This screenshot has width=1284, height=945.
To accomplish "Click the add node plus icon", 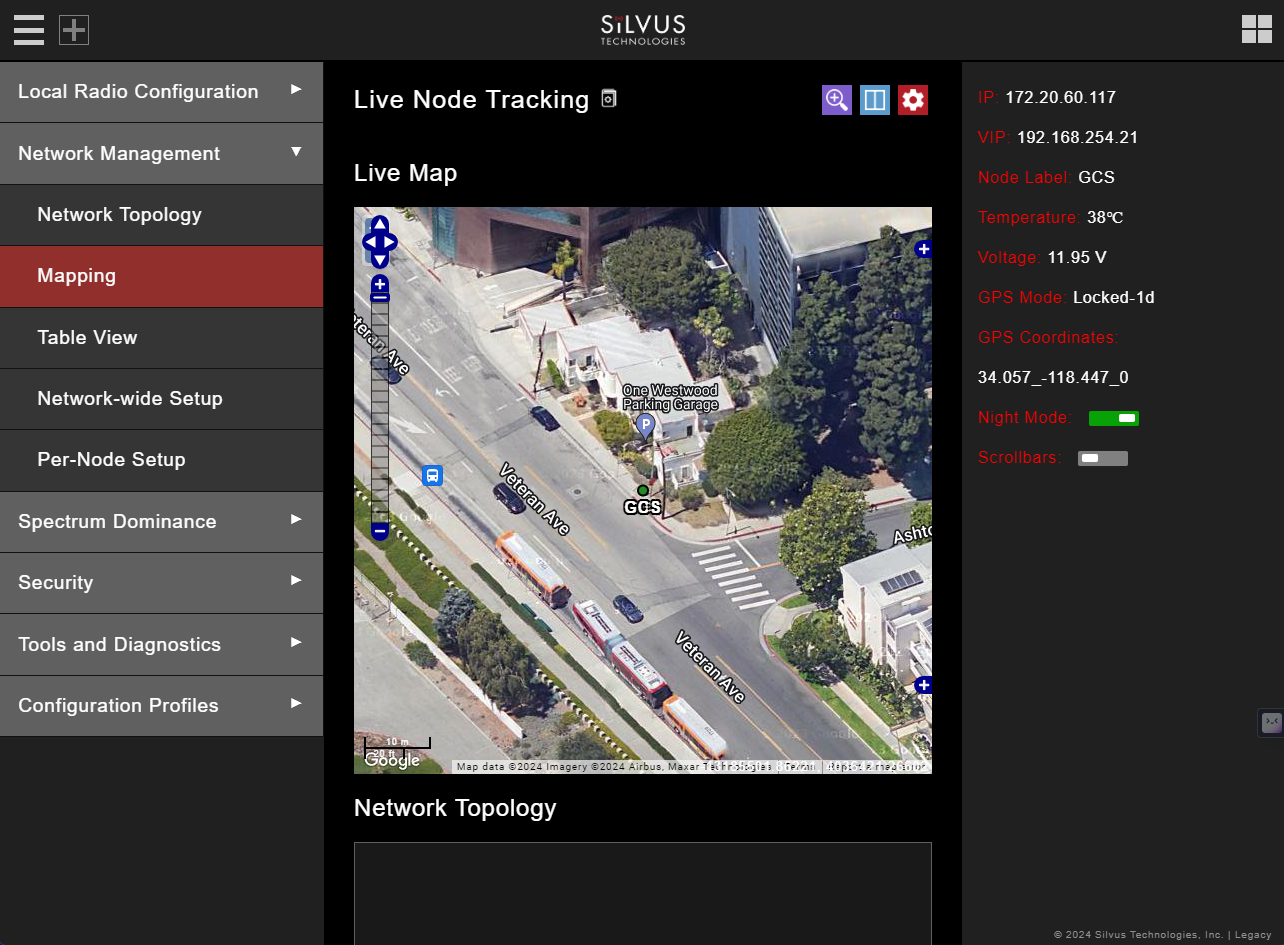I will 73,30.
